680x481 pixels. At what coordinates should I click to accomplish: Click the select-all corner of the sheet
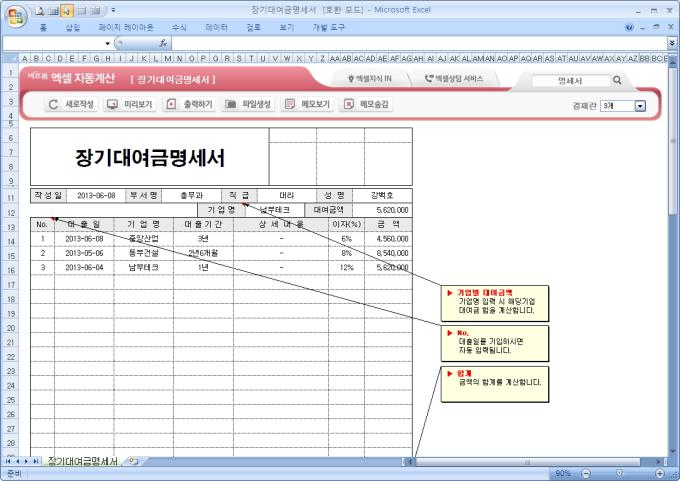coord(11,58)
